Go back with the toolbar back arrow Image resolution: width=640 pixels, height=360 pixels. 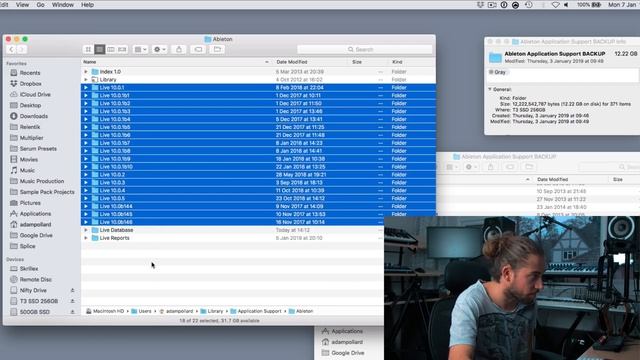click(11, 49)
